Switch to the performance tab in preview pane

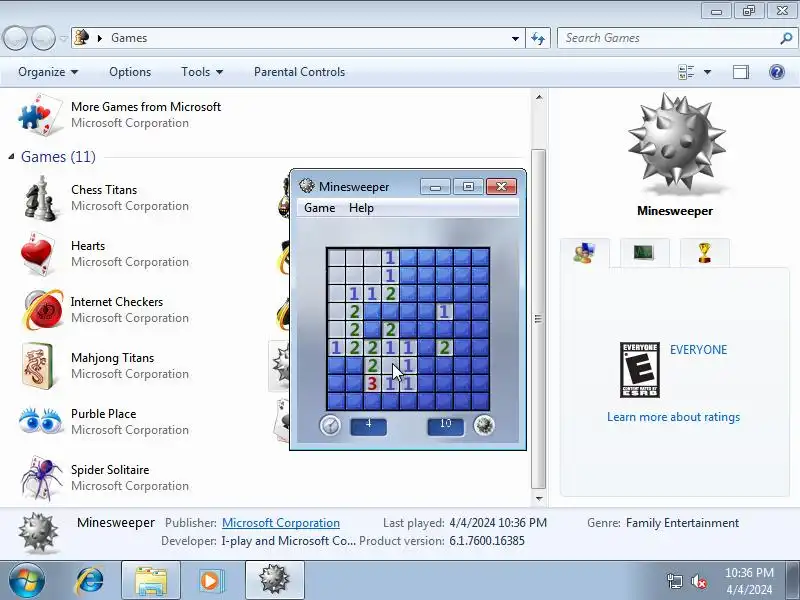[x=644, y=252]
